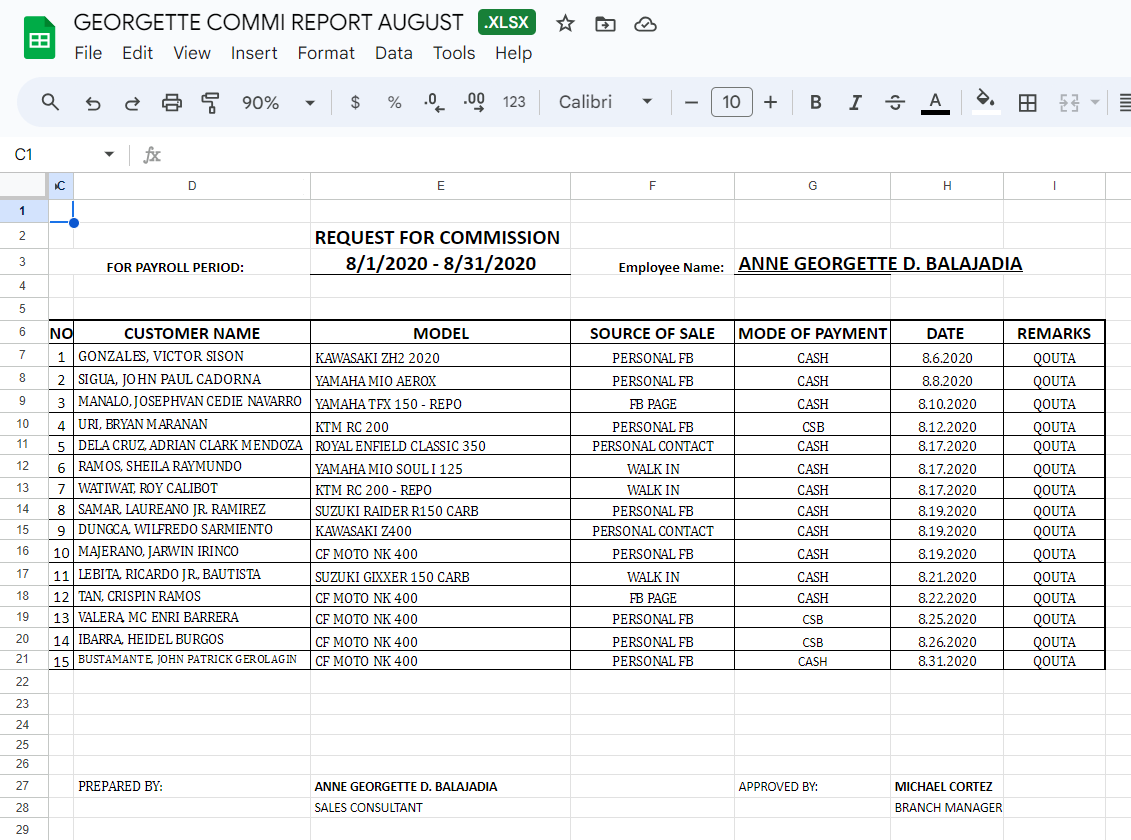Click cell BUSTAMANTE, JOHN PATRICK GEROLAGIN
Image resolution: width=1131 pixels, height=840 pixels.
[192, 660]
